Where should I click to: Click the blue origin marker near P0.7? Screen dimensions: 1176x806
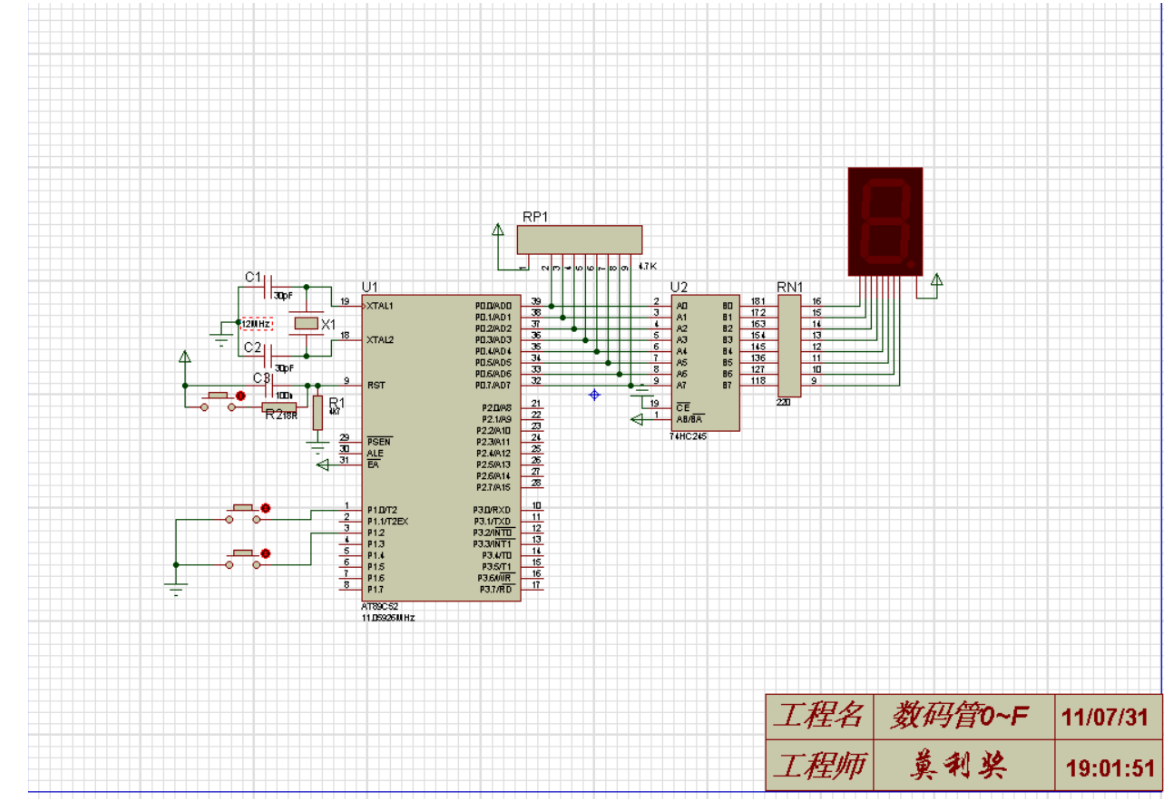pos(594,394)
